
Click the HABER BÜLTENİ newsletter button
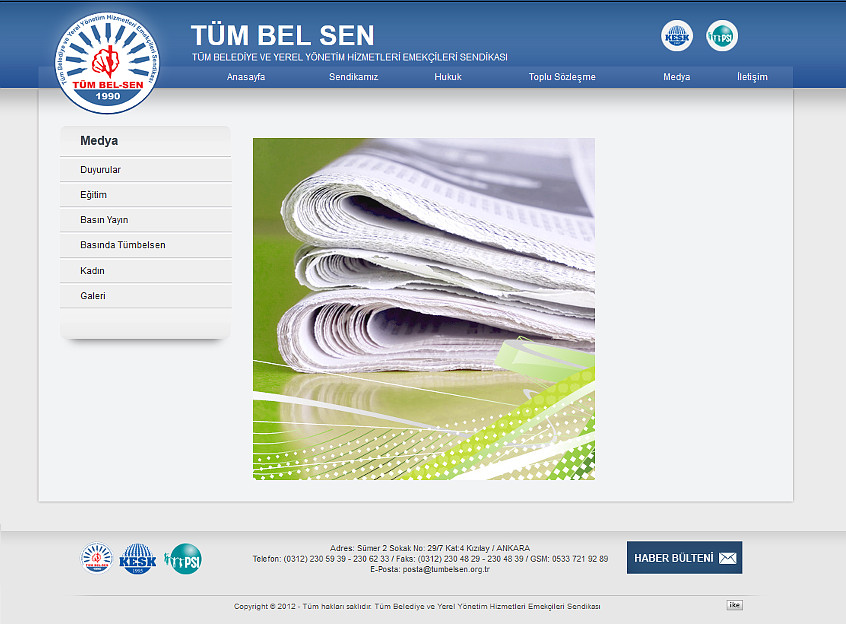click(684, 558)
